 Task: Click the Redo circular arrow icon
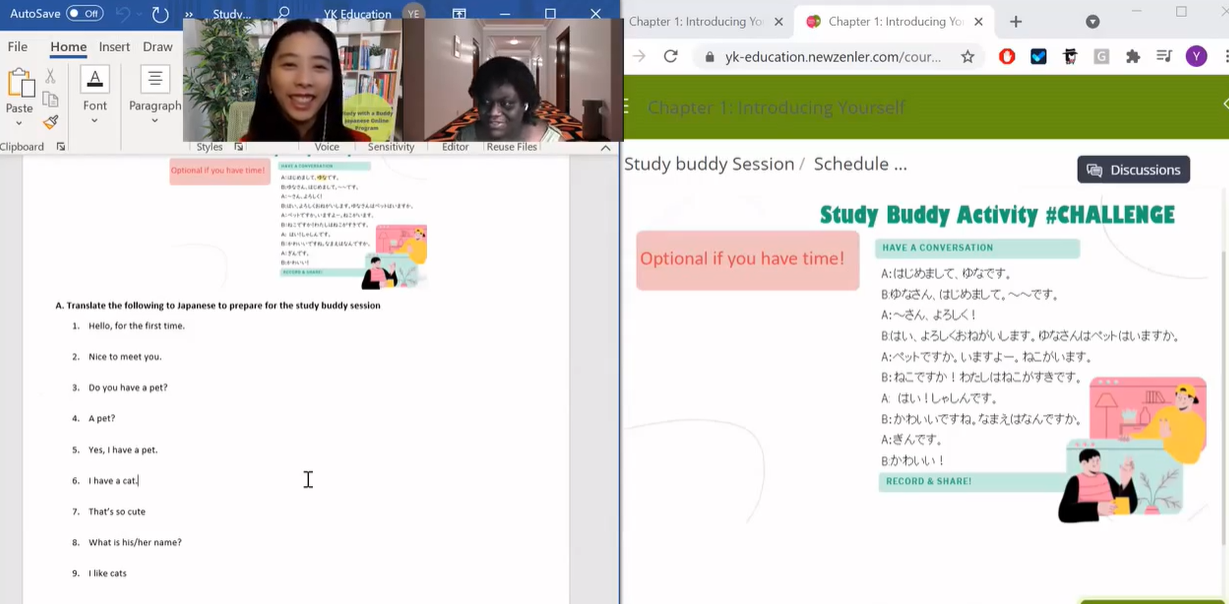160,14
